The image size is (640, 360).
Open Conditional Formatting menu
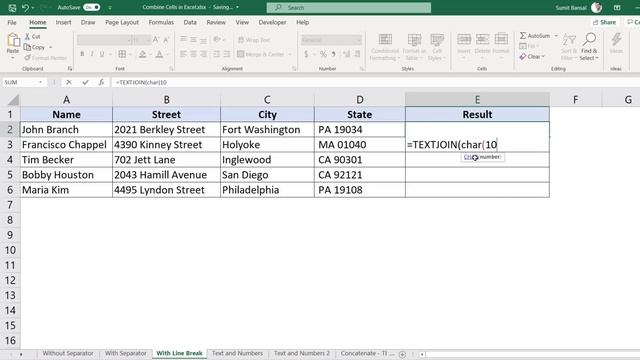click(x=384, y=47)
